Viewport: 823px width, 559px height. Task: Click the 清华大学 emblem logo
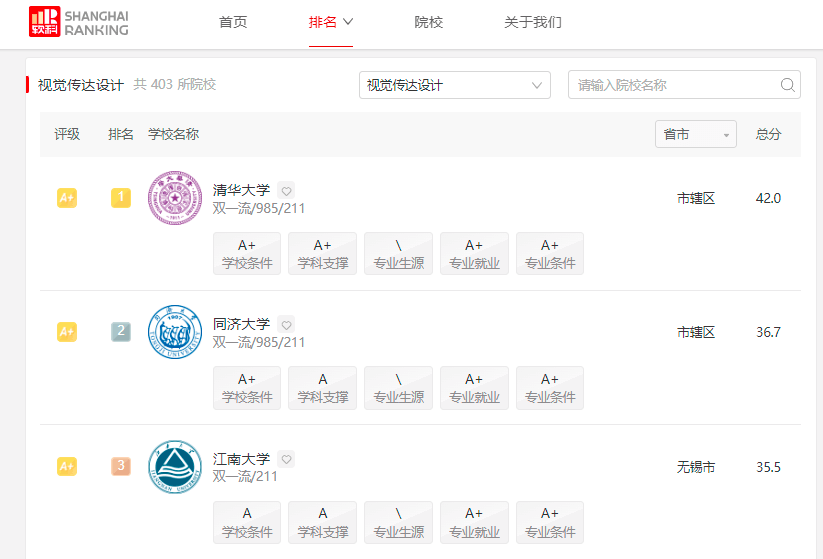[175, 198]
